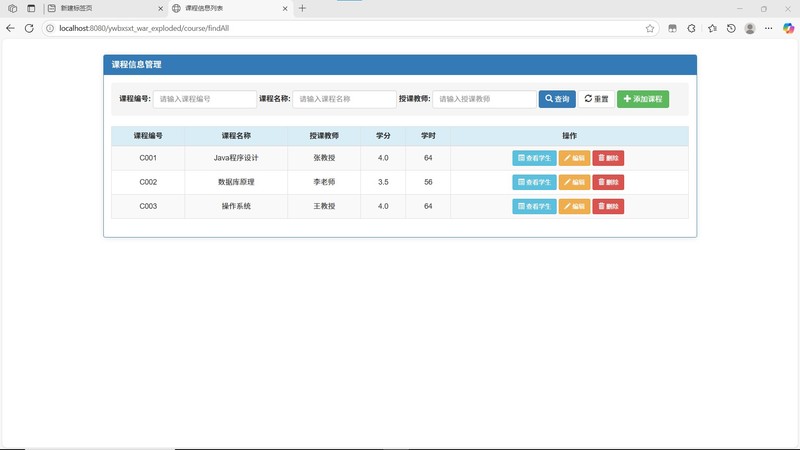Delete the 操作系统 course

[608, 206]
